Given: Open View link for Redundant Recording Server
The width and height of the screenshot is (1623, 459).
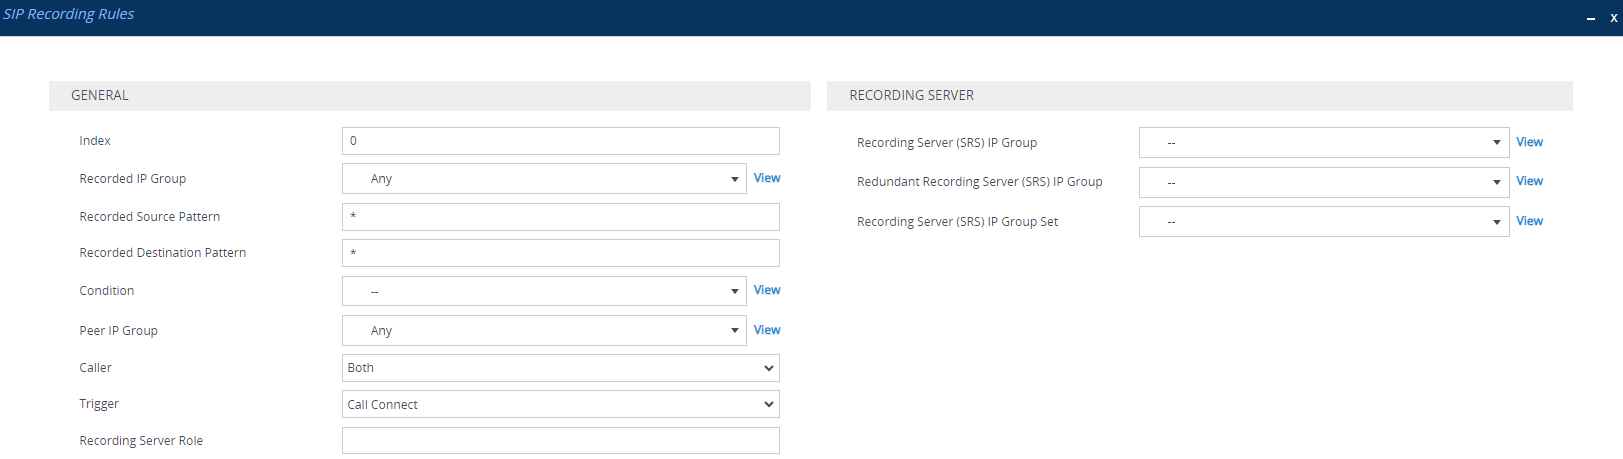Looking at the screenshot, I should [1529, 181].
